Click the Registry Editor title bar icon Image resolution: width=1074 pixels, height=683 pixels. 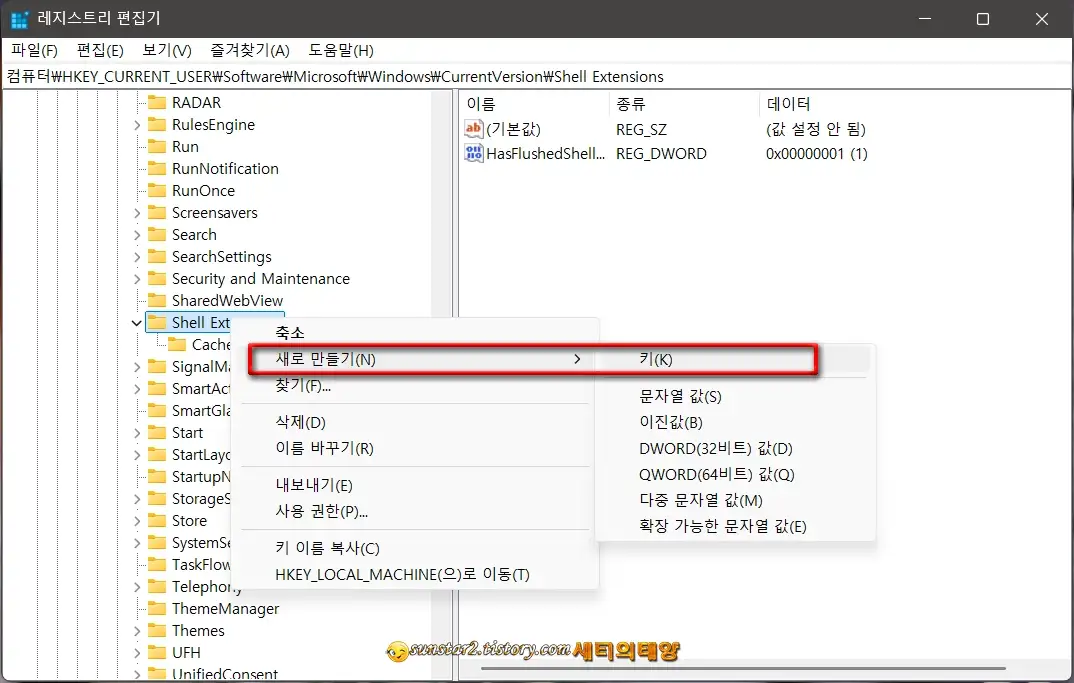pos(17,18)
